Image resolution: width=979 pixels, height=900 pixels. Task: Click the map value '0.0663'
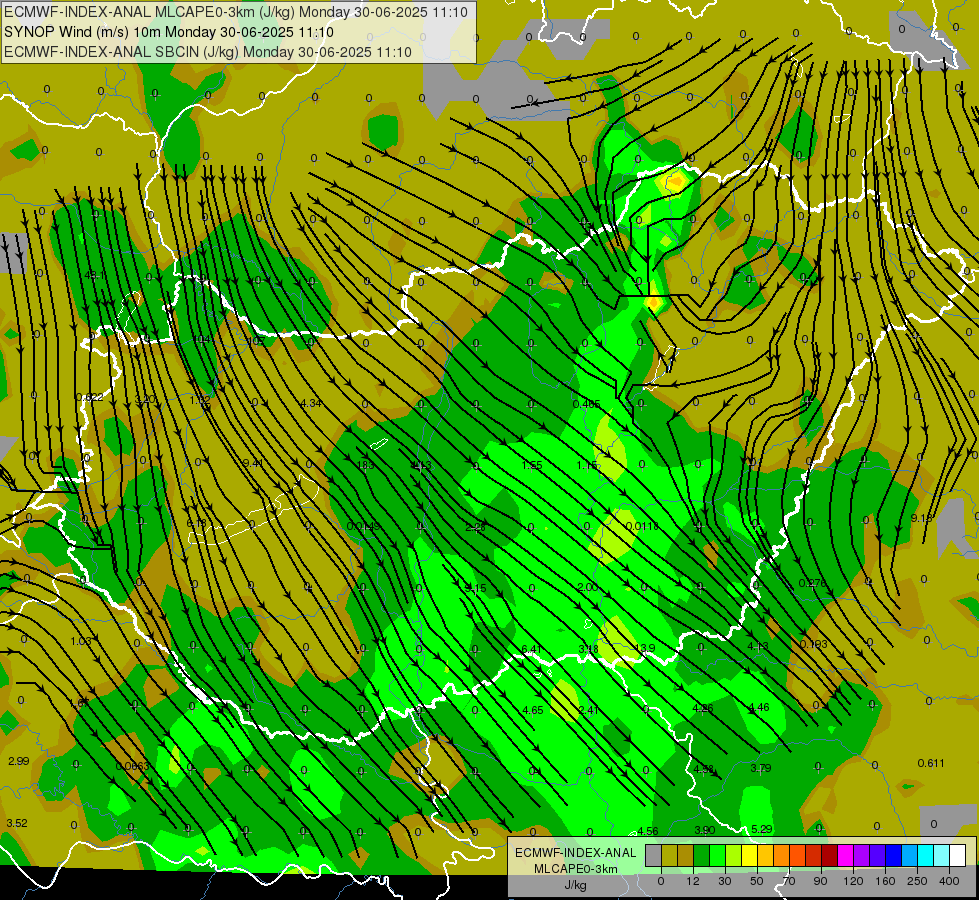tap(133, 766)
